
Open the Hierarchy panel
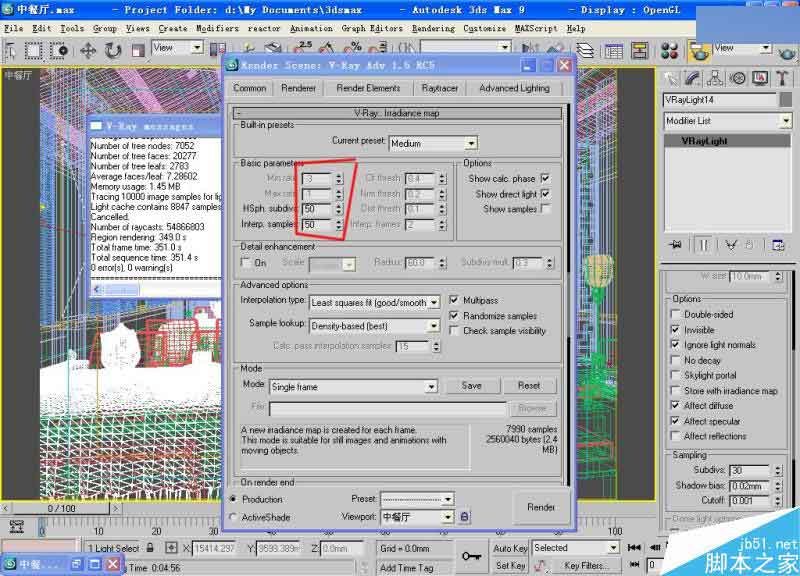[716, 76]
